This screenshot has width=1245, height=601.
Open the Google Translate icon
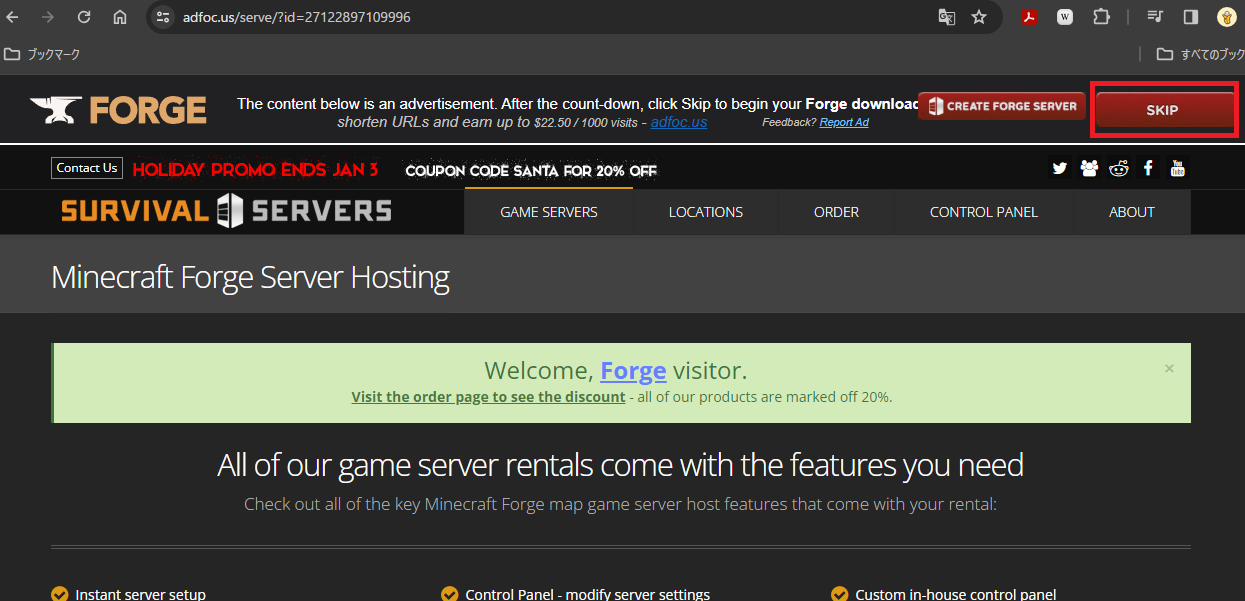[946, 17]
